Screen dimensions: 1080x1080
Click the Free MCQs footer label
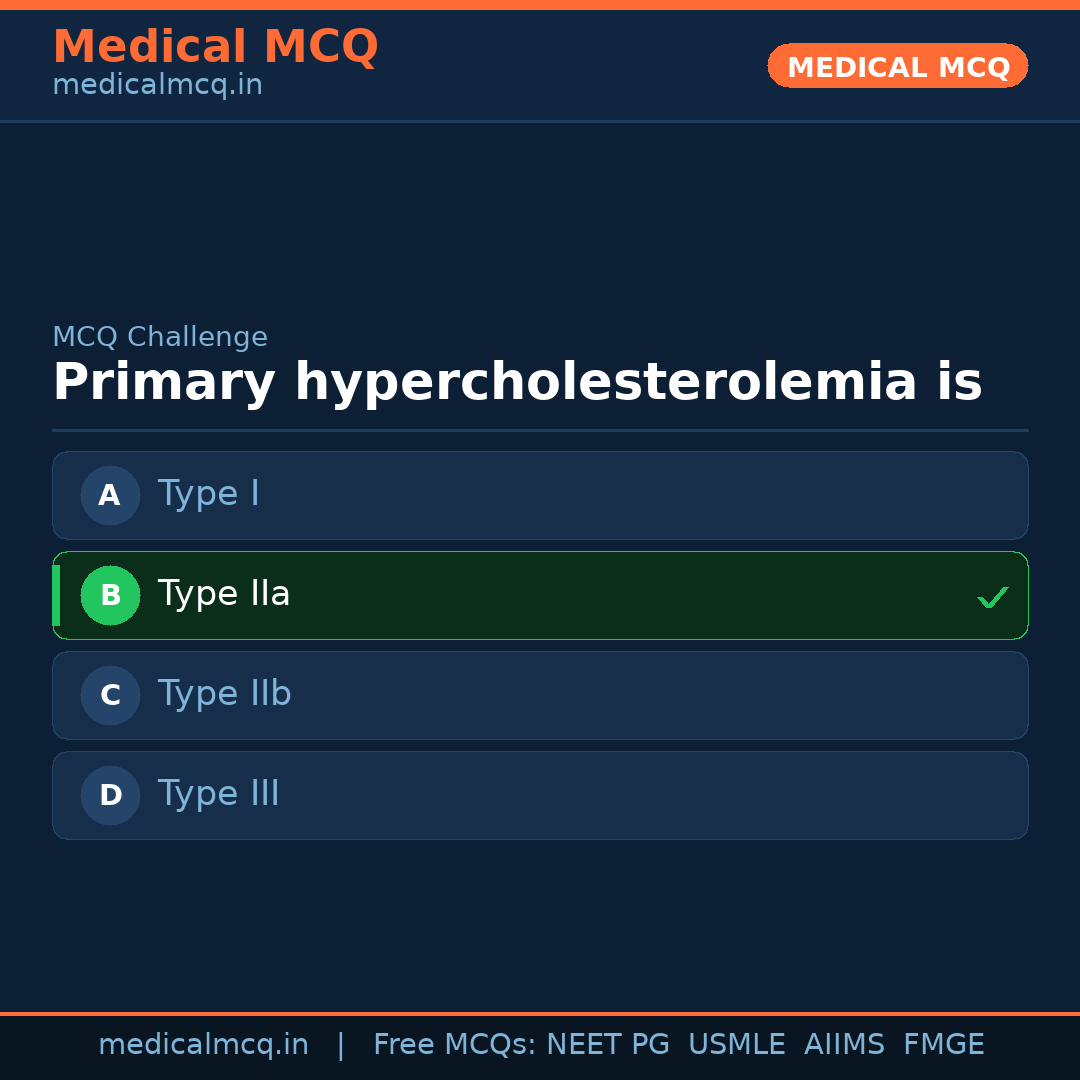click(x=454, y=1044)
